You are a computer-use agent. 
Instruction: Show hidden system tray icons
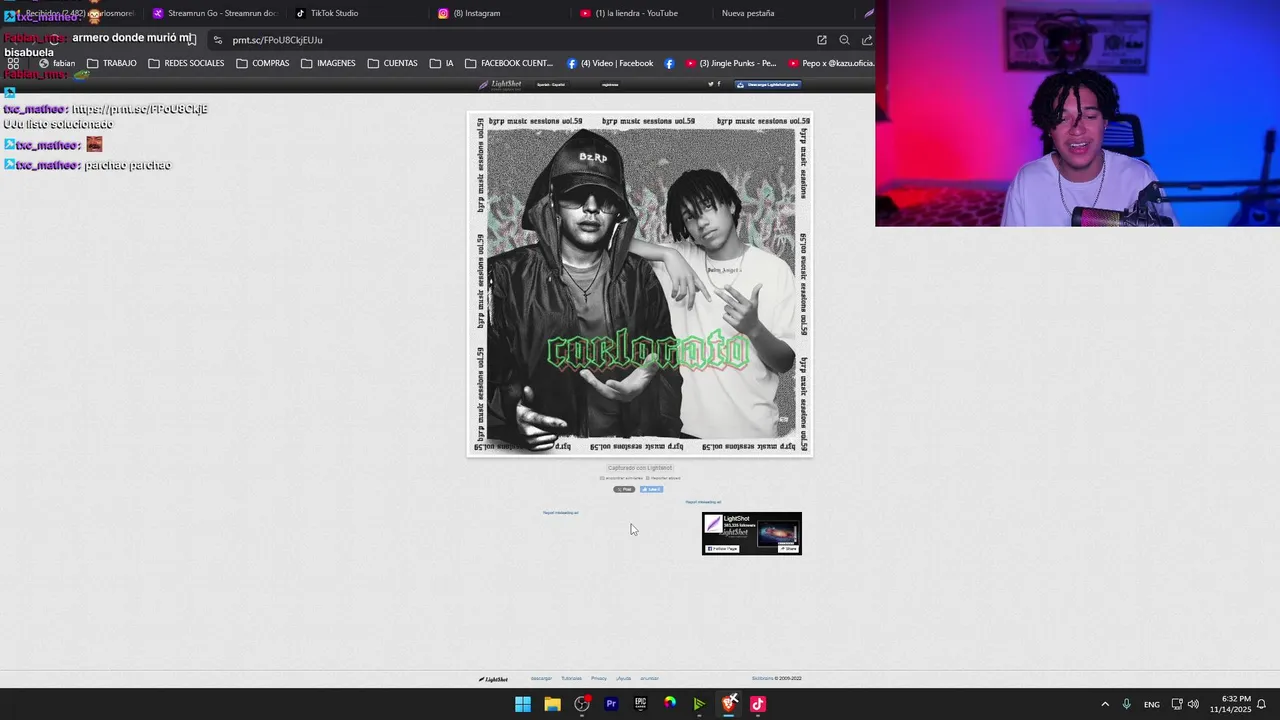[1105, 704]
